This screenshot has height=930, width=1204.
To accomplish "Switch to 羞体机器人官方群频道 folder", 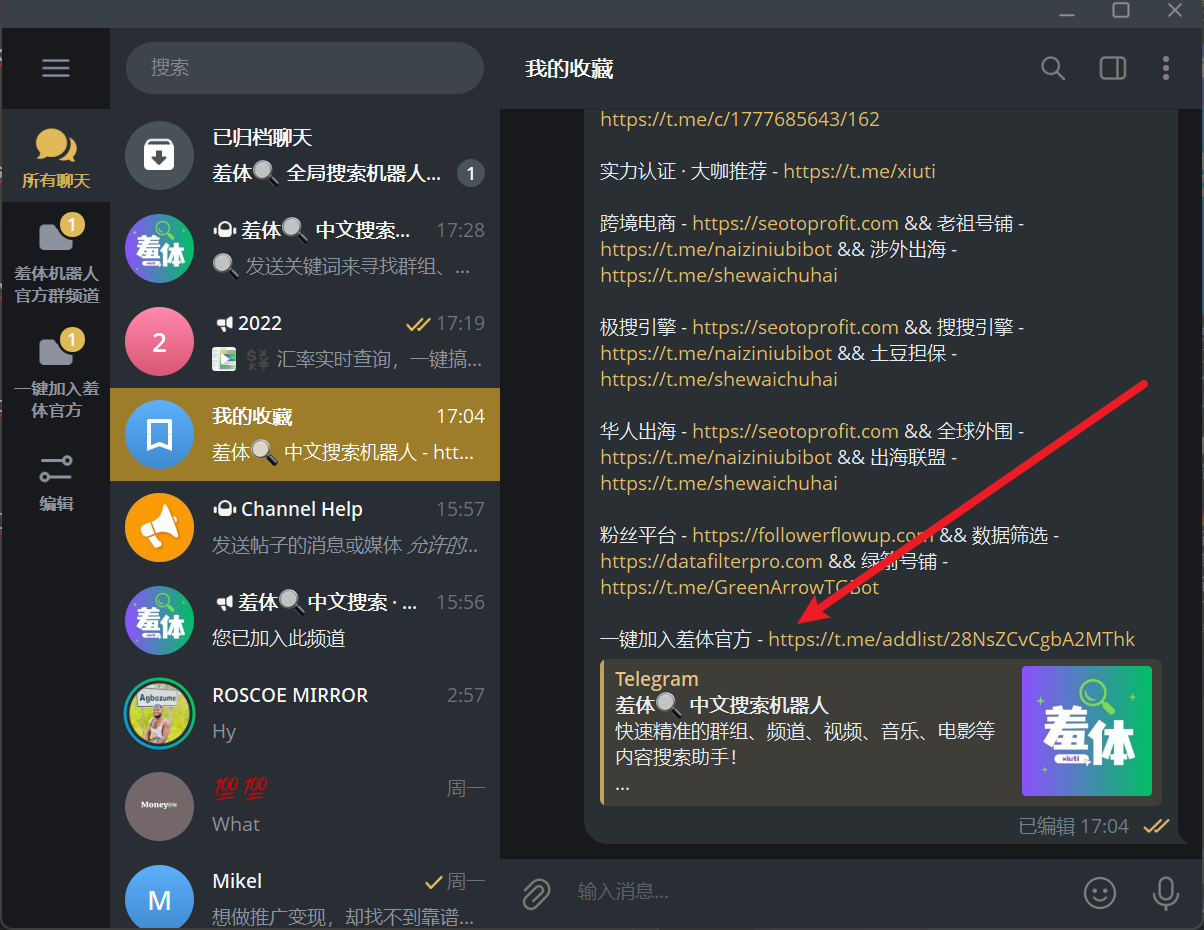I will click(x=56, y=260).
